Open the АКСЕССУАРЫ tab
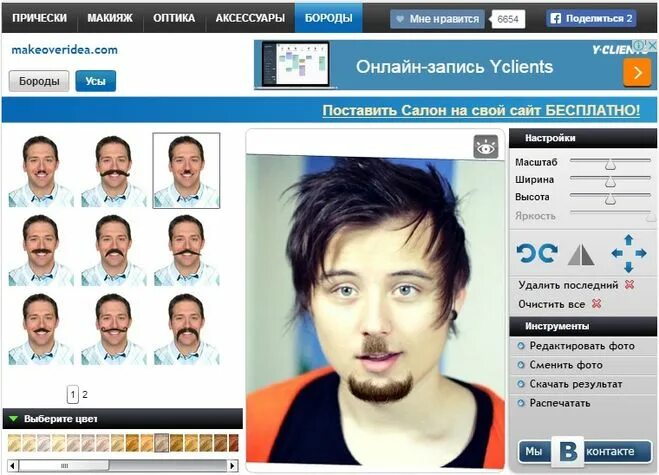The width and height of the screenshot is (659, 475). (250, 18)
